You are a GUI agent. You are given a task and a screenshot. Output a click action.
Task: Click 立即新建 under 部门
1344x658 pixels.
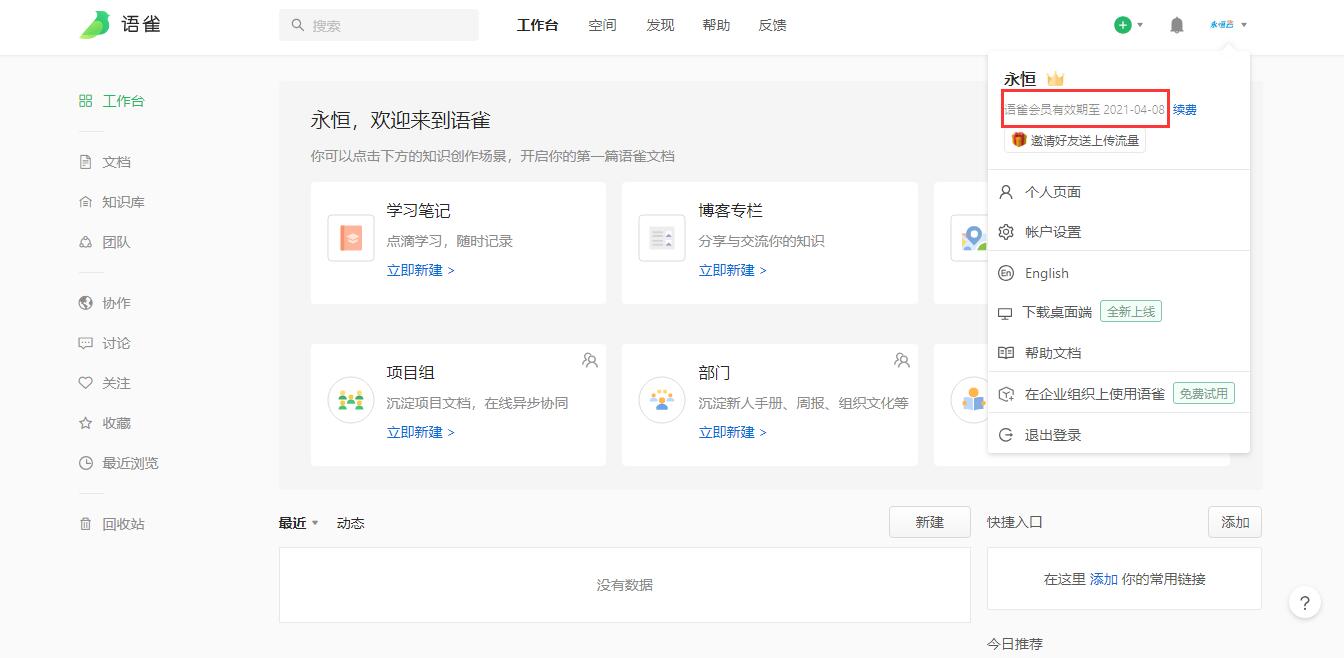(x=732, y=432)
